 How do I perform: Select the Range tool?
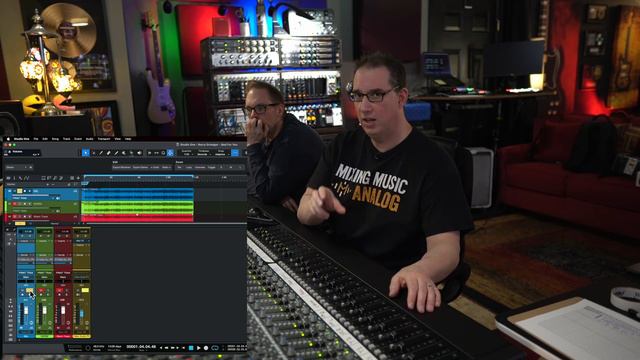click(x=93, y=153)
